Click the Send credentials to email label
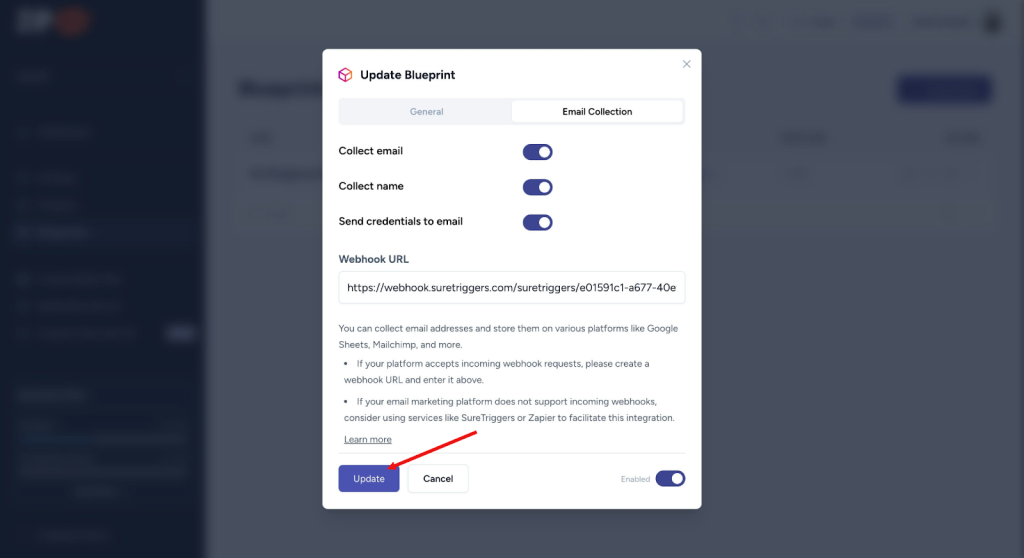 (400, 222)
